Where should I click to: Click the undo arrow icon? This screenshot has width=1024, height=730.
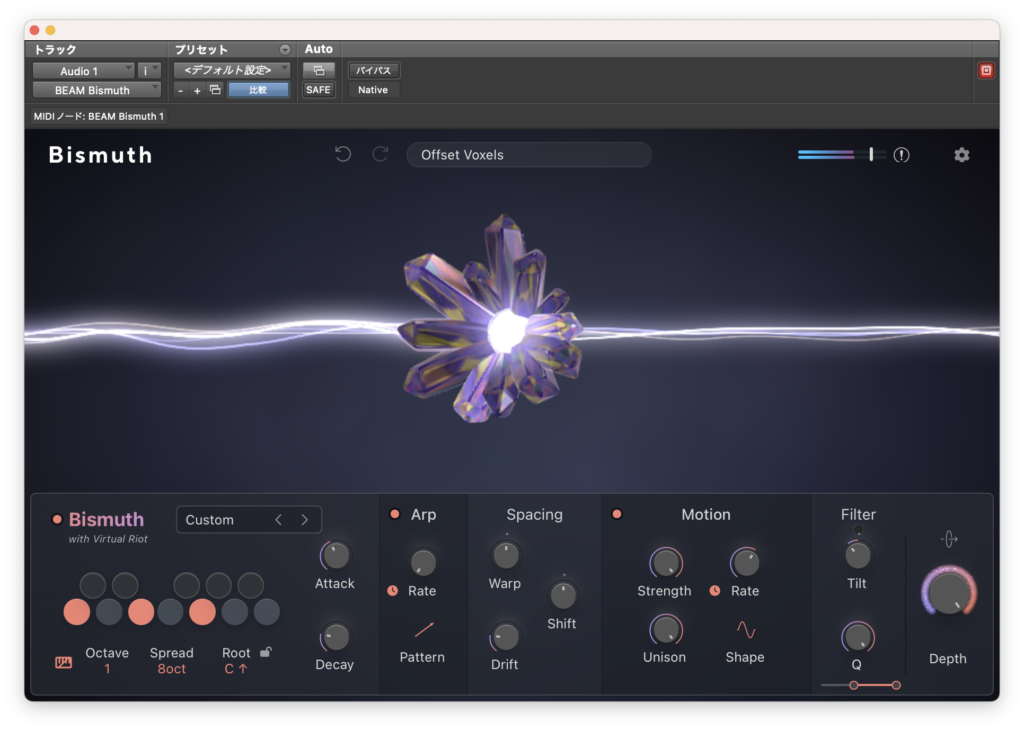(343, 155)
